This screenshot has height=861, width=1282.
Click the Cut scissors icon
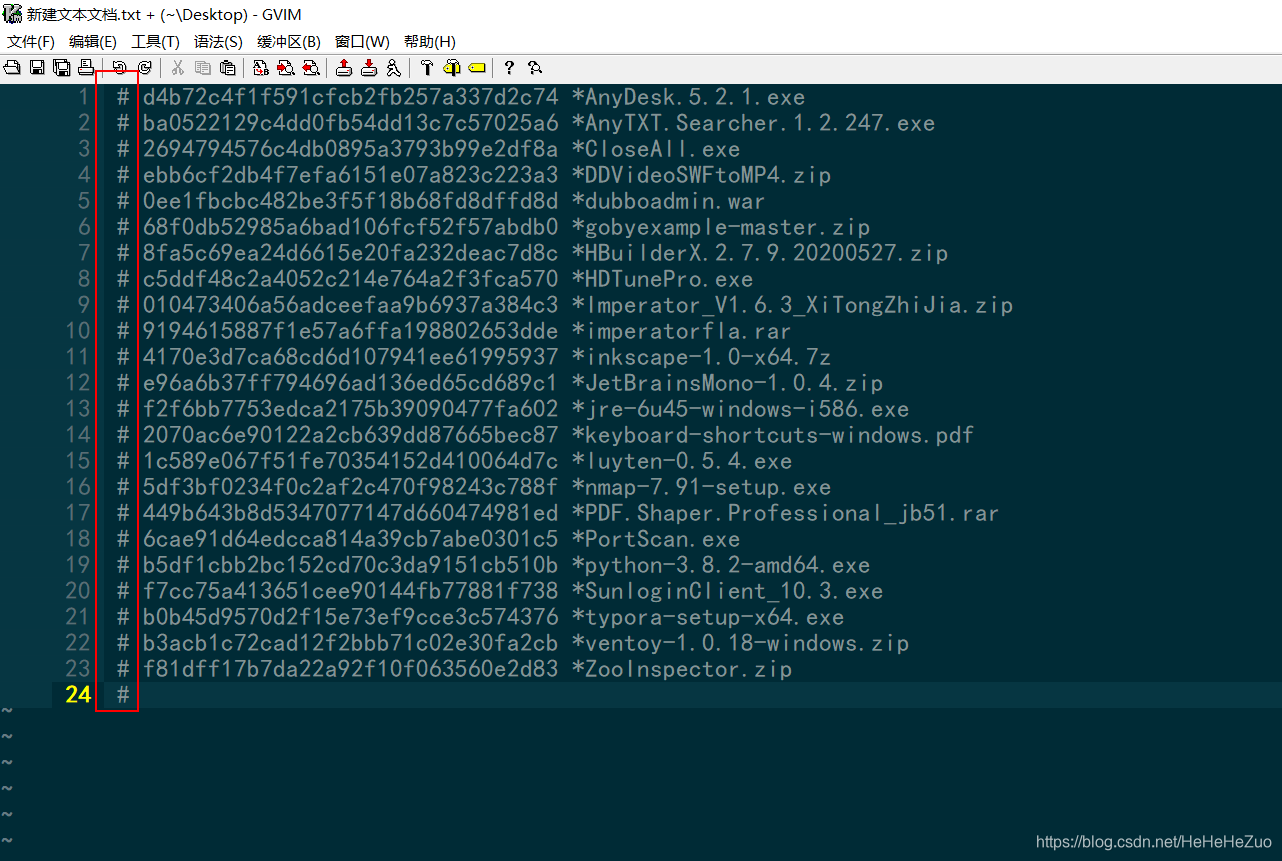pos(178,68)
